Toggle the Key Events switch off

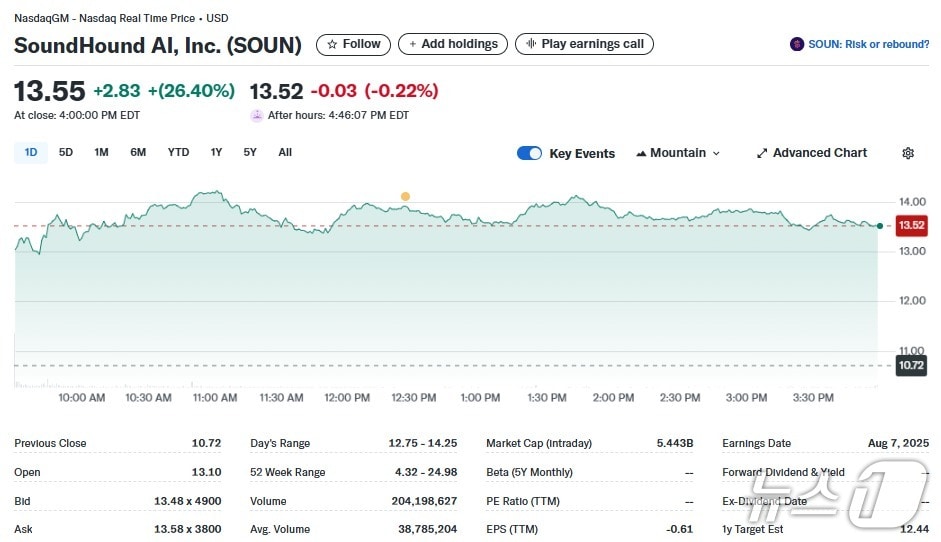[x=529, y=153]
